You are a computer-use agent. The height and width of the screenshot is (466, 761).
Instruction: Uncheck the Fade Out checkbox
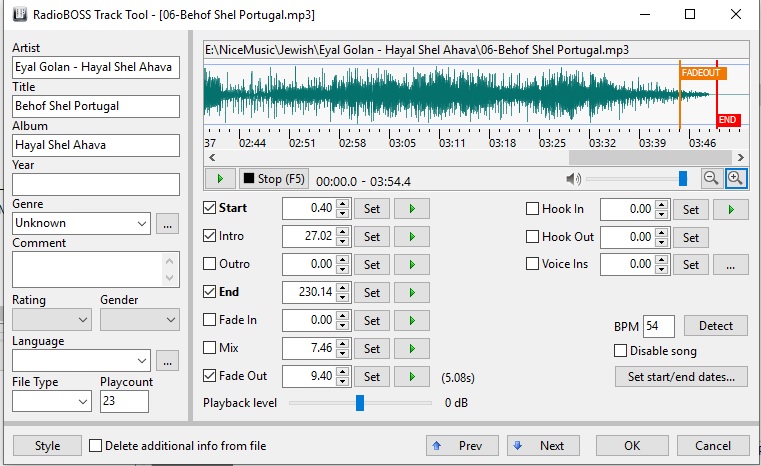coord(209,376)
